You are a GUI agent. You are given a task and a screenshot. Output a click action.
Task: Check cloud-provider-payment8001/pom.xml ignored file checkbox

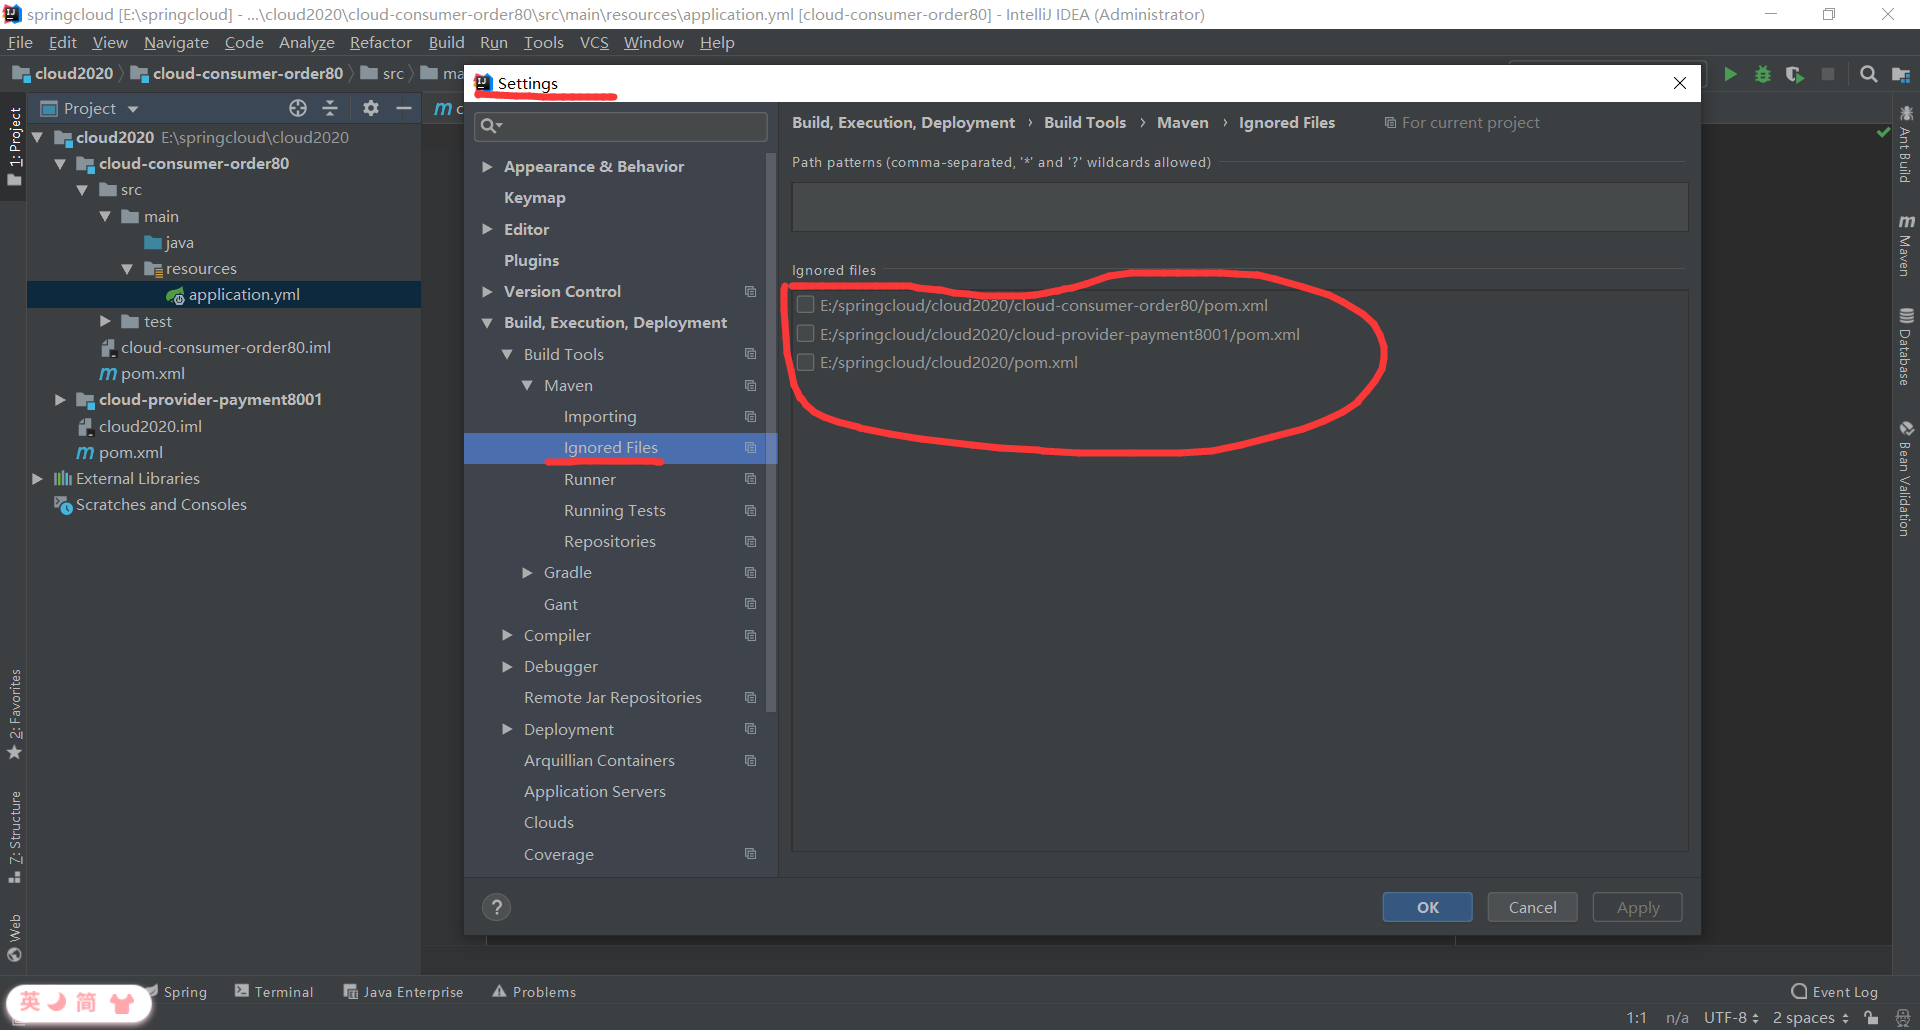point(805,334)
